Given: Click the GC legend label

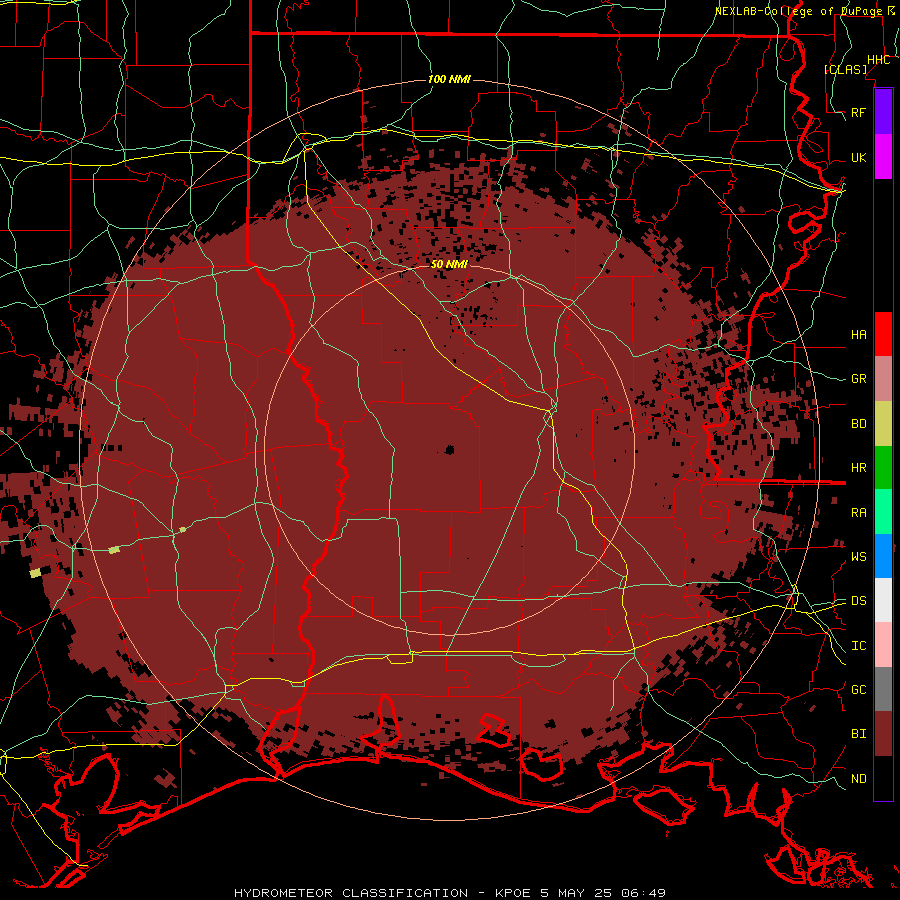Looking at the screenshot, I should pos(858,690).
